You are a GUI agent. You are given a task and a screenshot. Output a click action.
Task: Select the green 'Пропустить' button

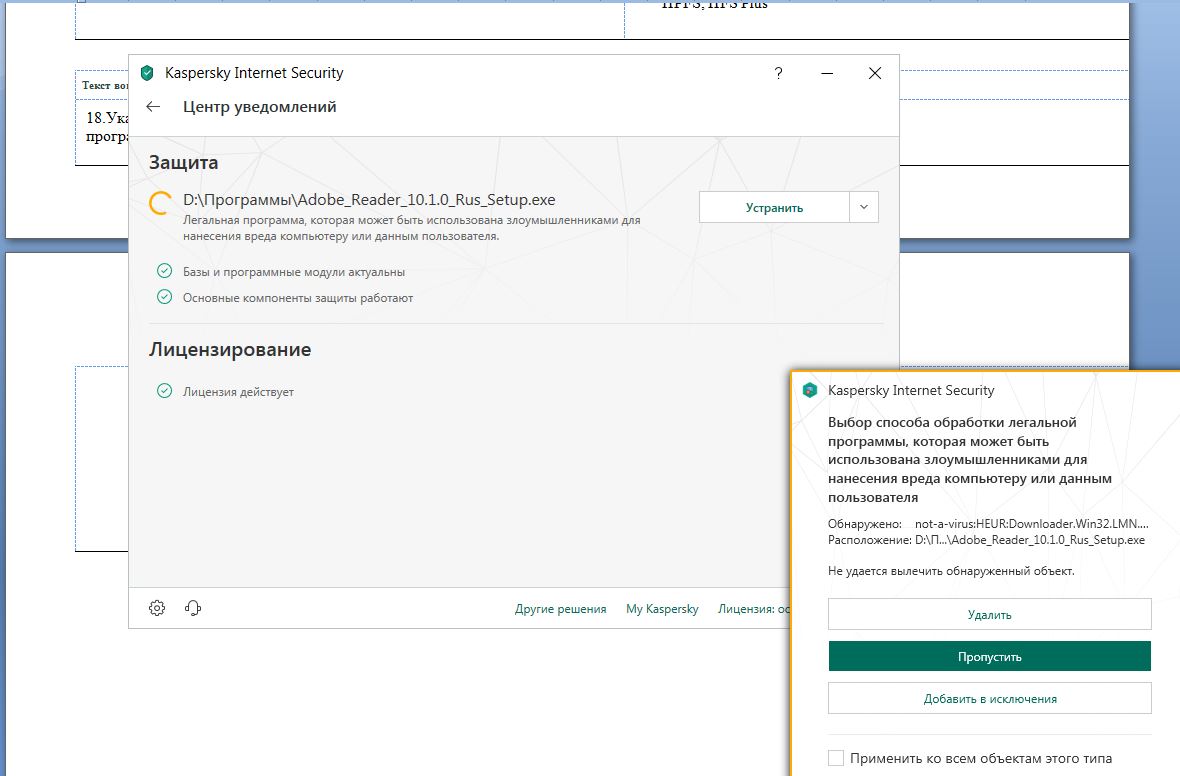pyautogui.click(x=989, y=657)
